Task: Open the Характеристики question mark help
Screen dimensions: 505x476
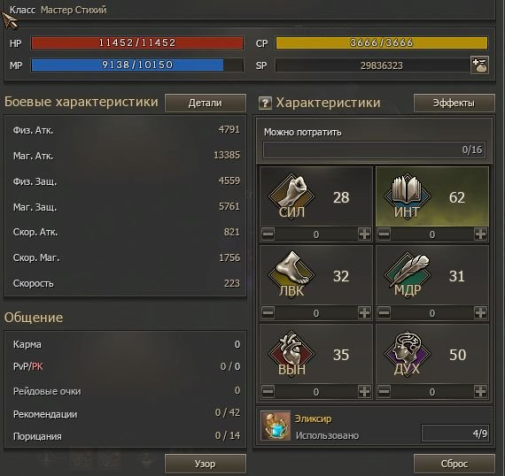Action: (265, 103)
